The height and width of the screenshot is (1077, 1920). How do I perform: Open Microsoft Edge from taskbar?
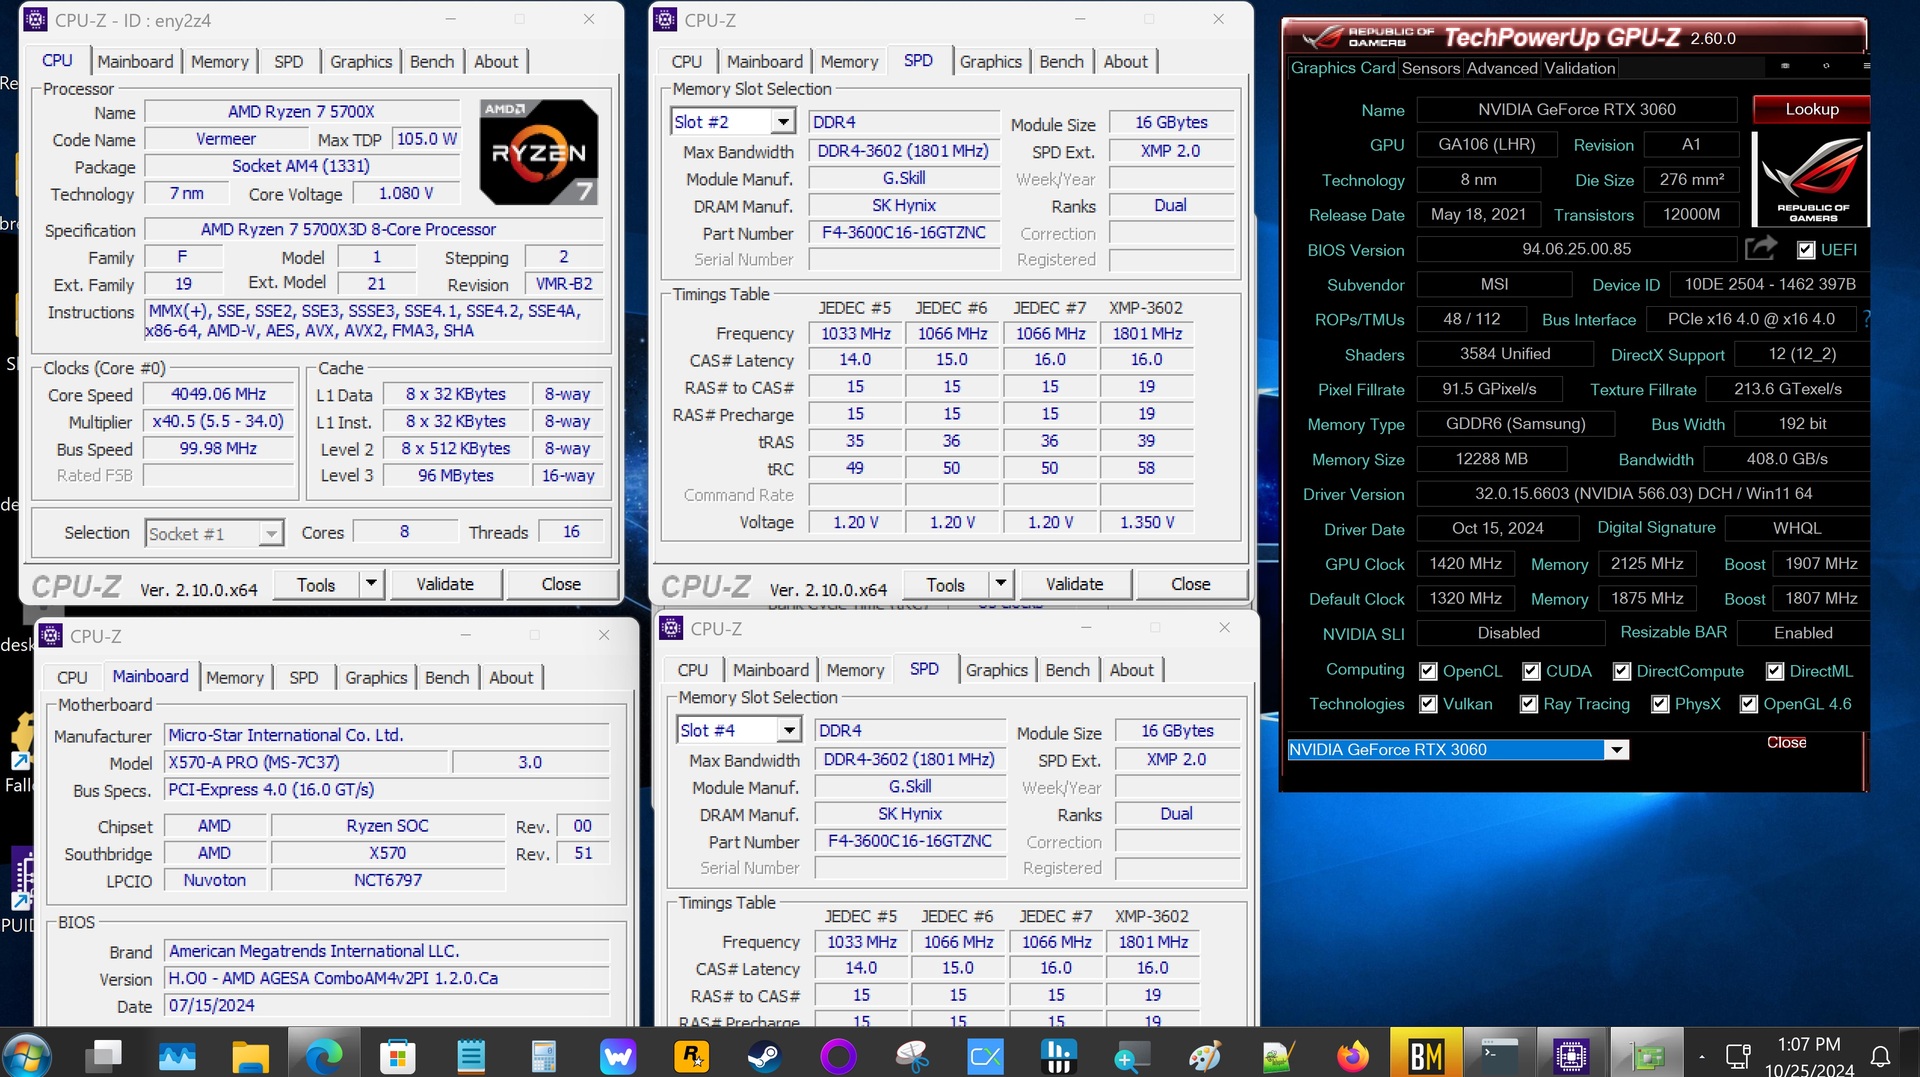pyautogui.click(x=323, y=1056)
